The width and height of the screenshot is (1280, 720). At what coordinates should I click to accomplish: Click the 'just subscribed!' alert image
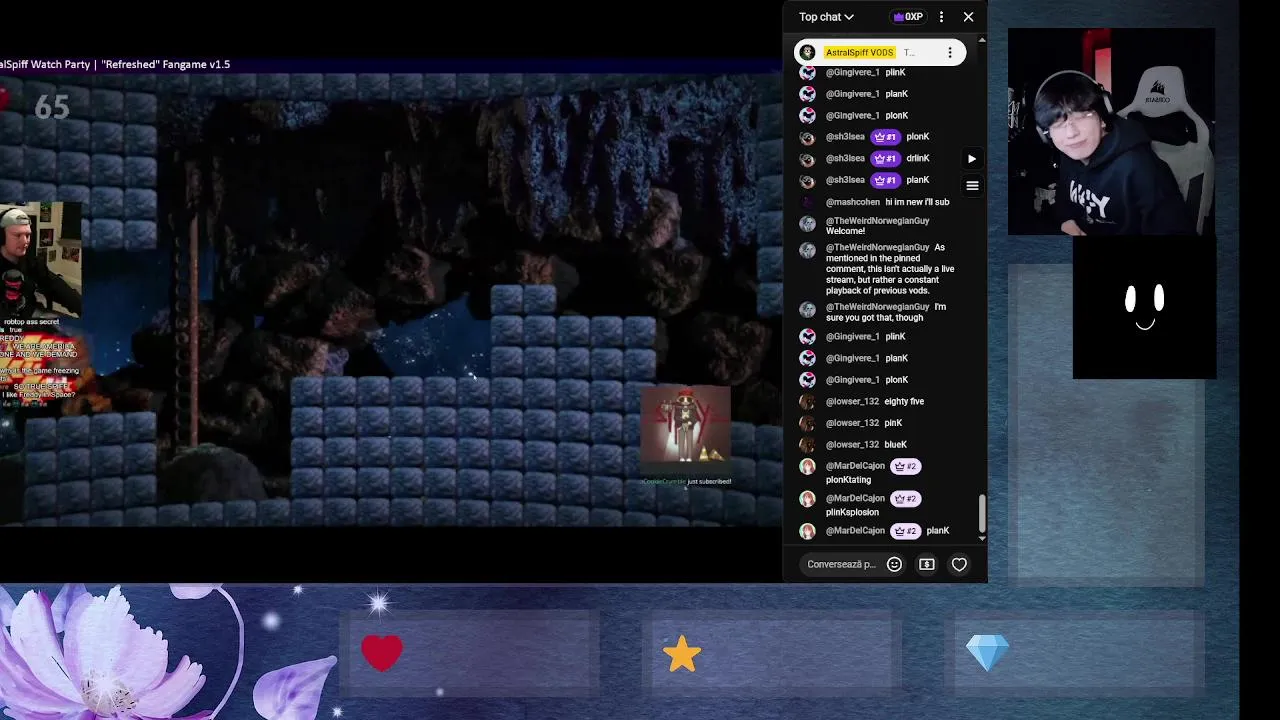coord(686,428)
